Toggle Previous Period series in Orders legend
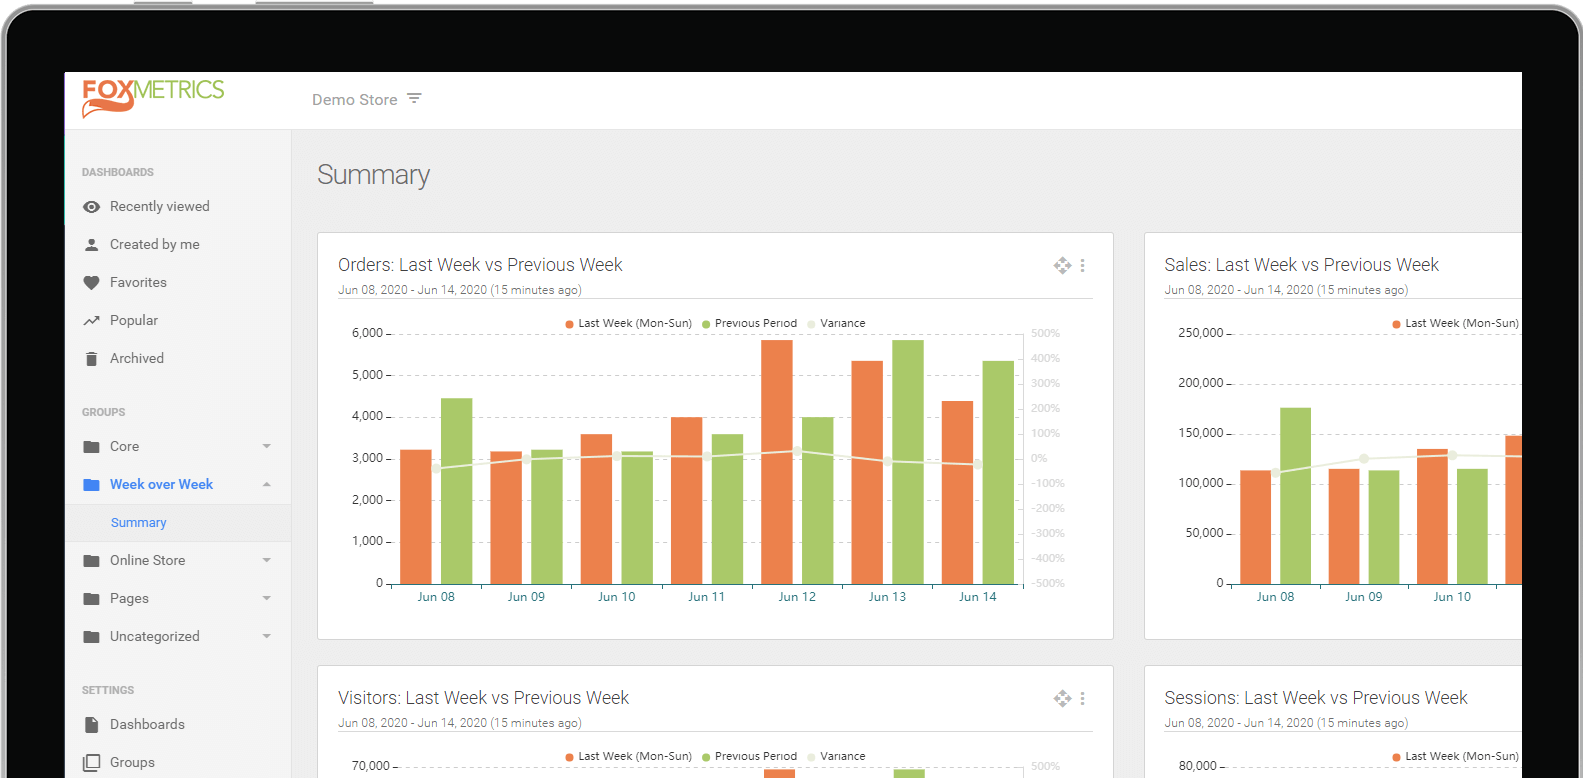The height and width of the screenshot is (778, 1583). pyautogui.click(x=749, y=324)
